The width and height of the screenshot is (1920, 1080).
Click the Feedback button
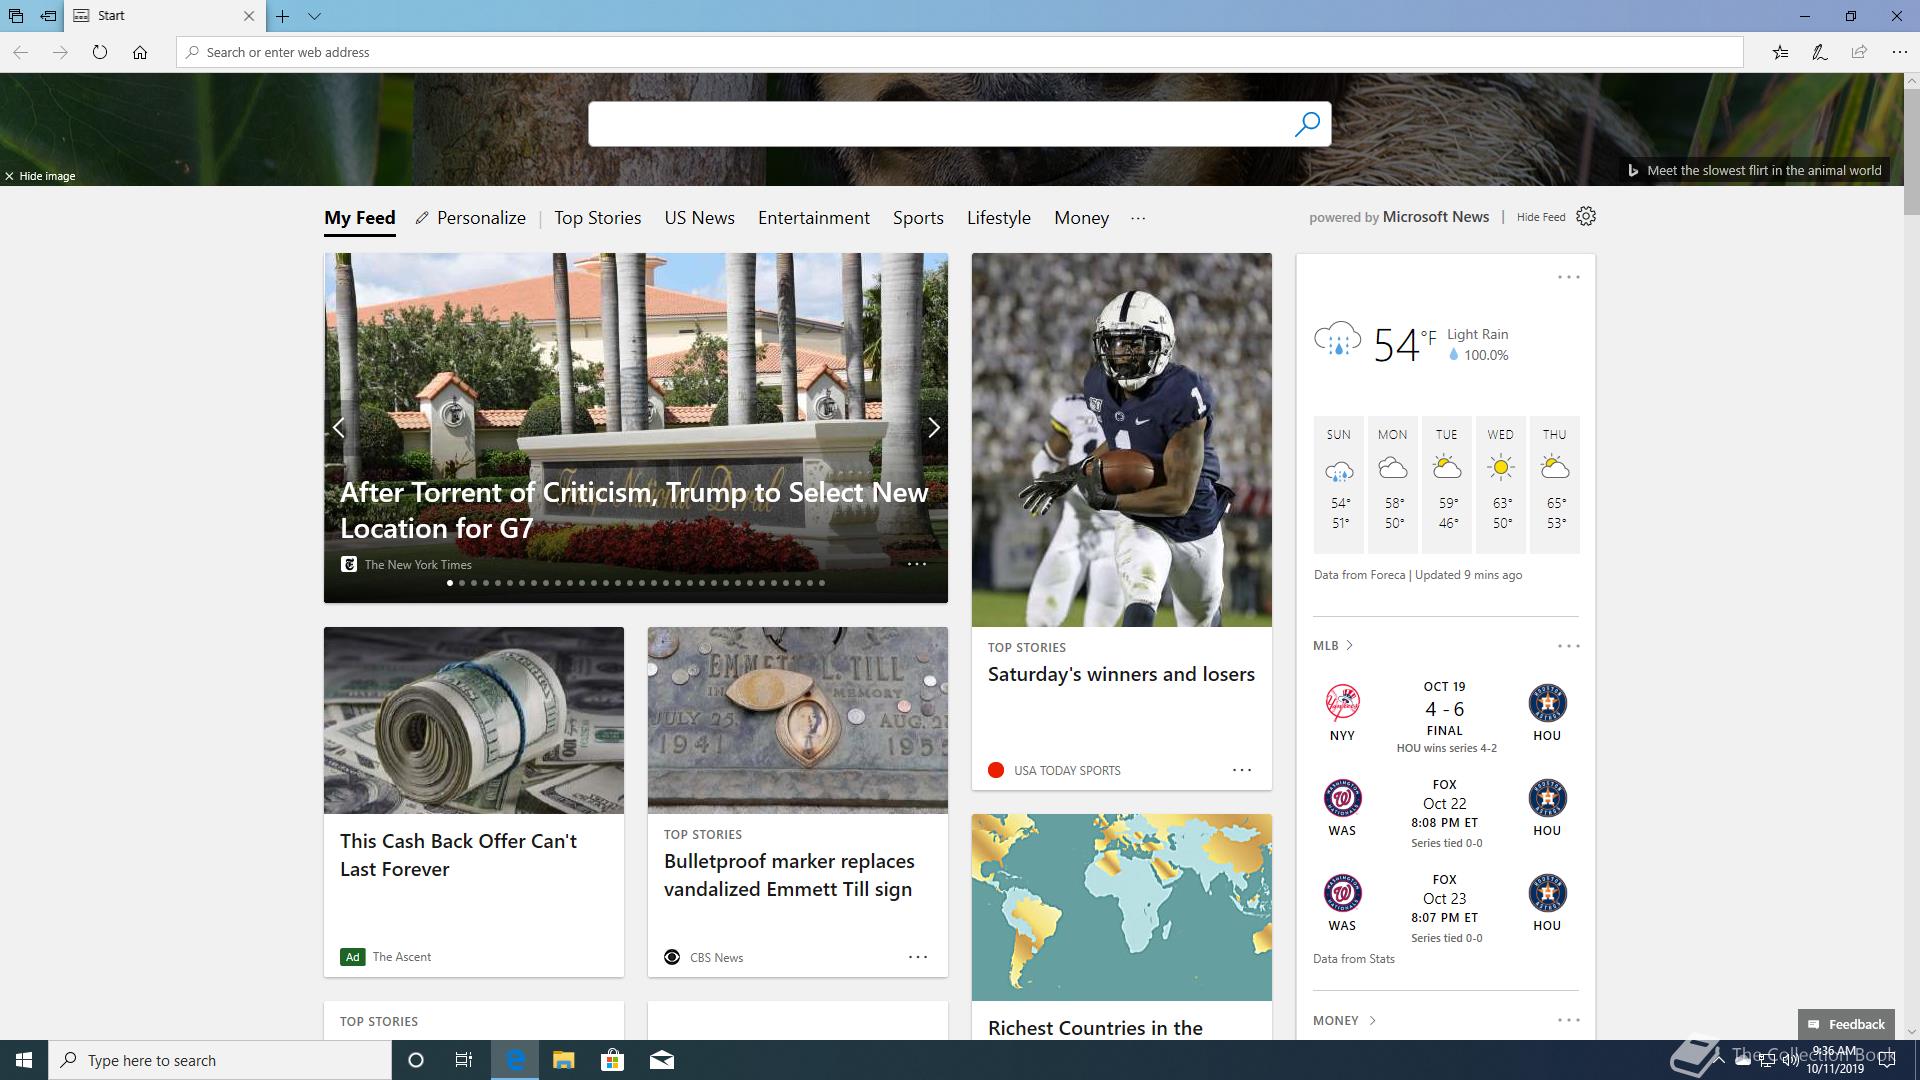point(1846,1024)
